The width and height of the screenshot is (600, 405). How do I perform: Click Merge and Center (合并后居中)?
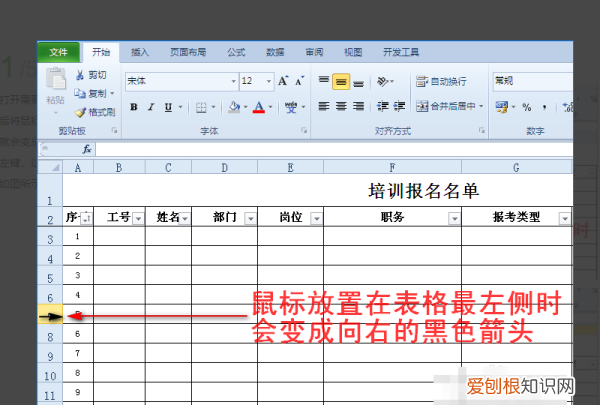pyautogui.click(x=446, y=106)
